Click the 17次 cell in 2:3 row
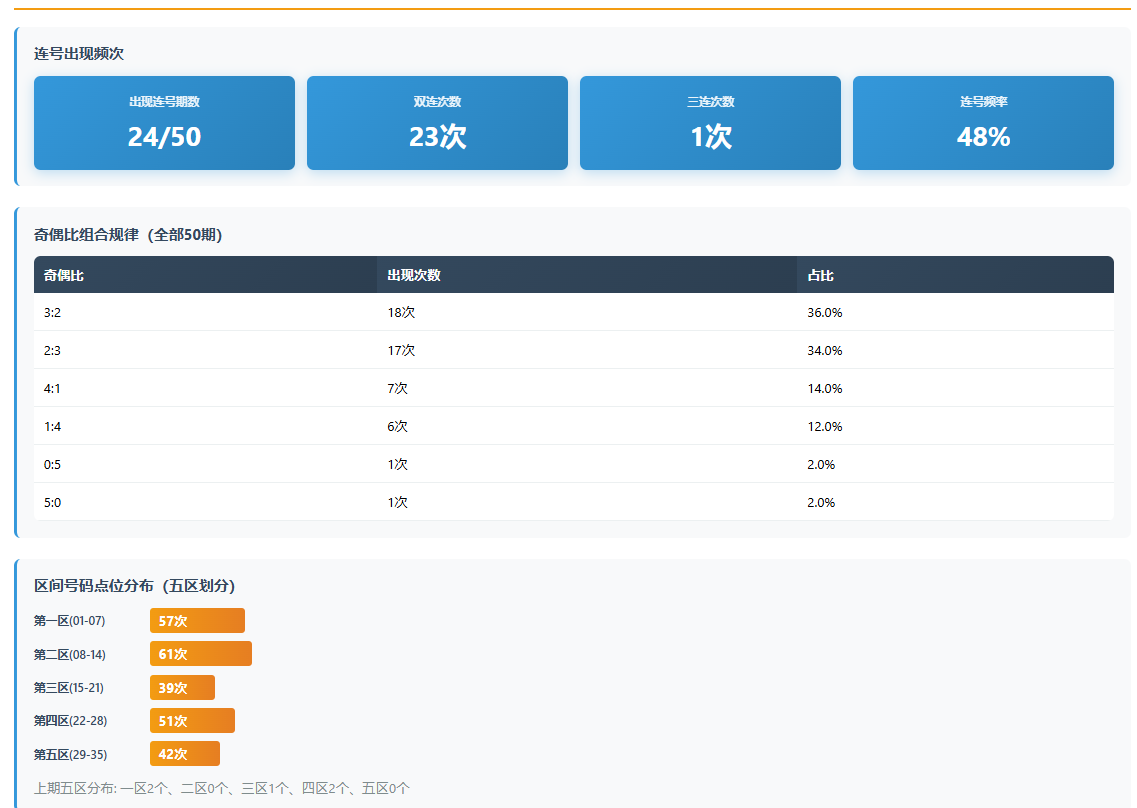The width and height of the screenshot is (1137, 808). pyautogui.click(x=401, y=350)
